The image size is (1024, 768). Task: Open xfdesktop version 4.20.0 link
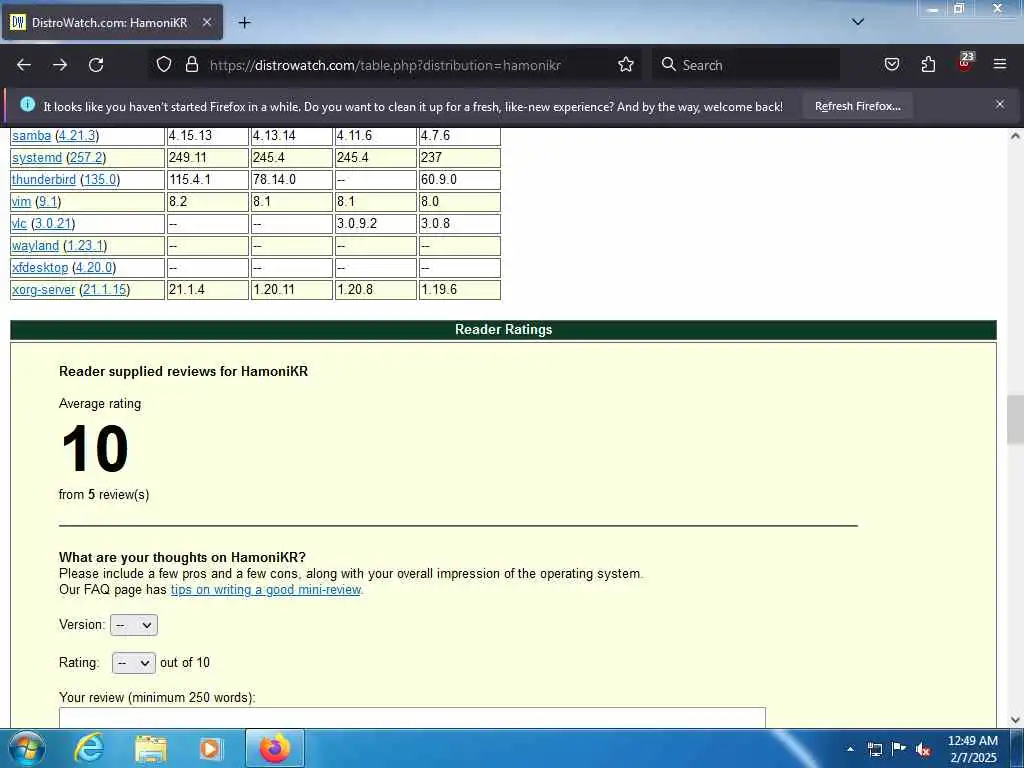pyautogui.click(x=94, y=268)
